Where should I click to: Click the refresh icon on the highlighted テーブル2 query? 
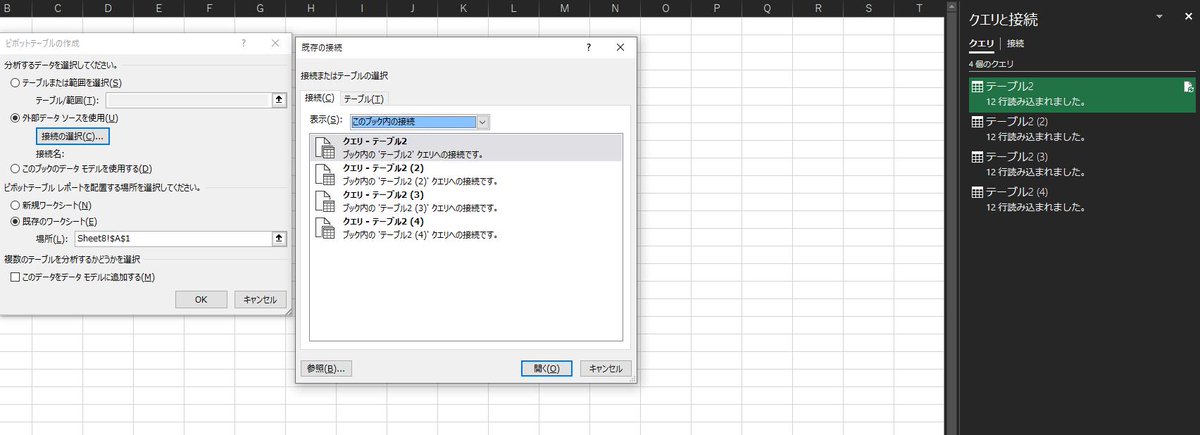click(1188, 88)
